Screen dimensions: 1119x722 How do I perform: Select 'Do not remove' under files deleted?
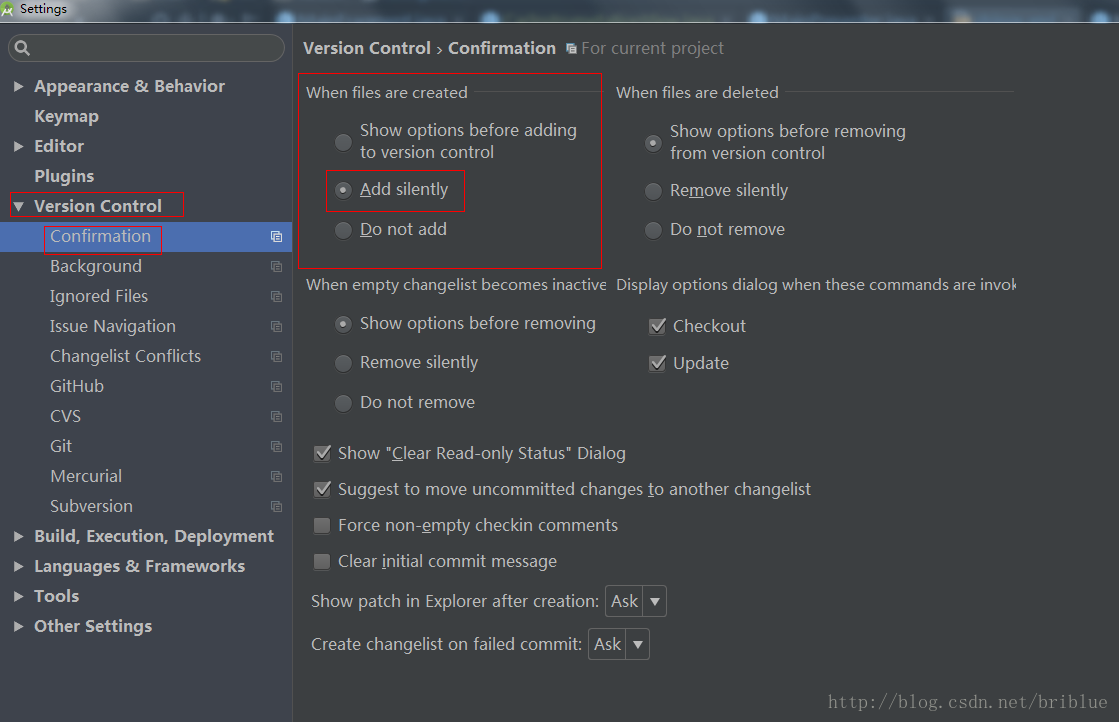tap(653, 230)
